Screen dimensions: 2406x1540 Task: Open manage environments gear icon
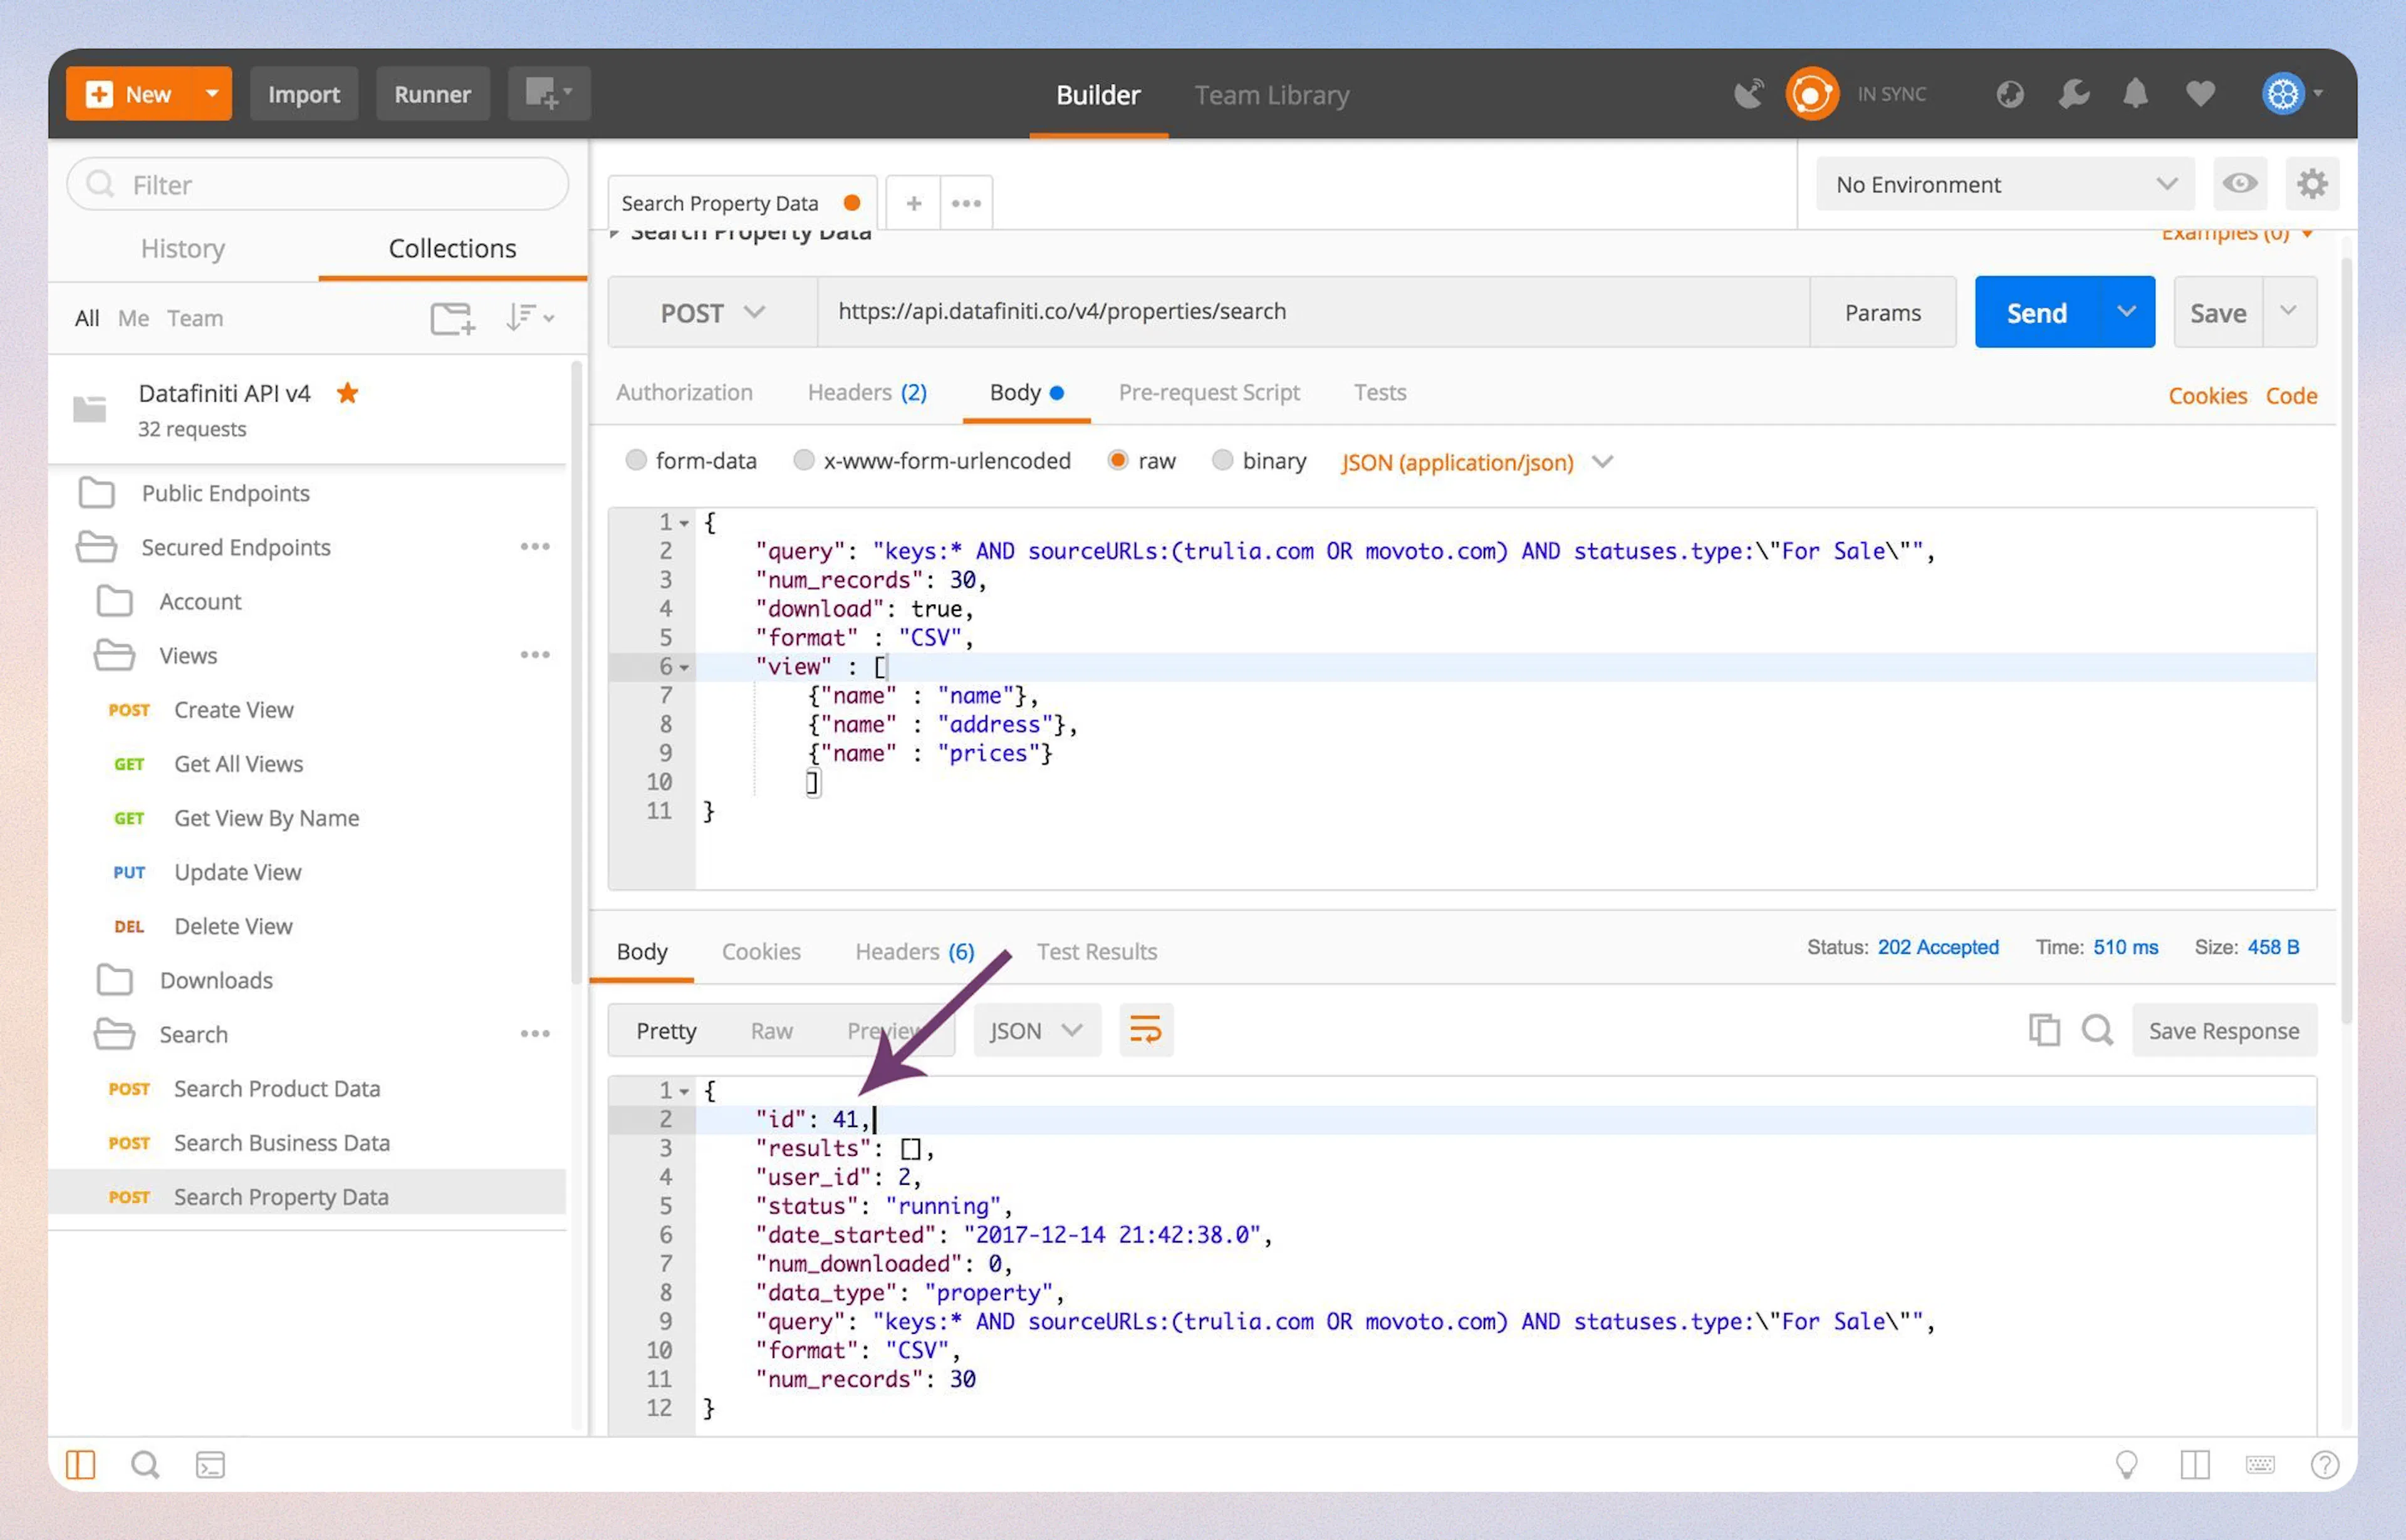[x=2311, y=184]
